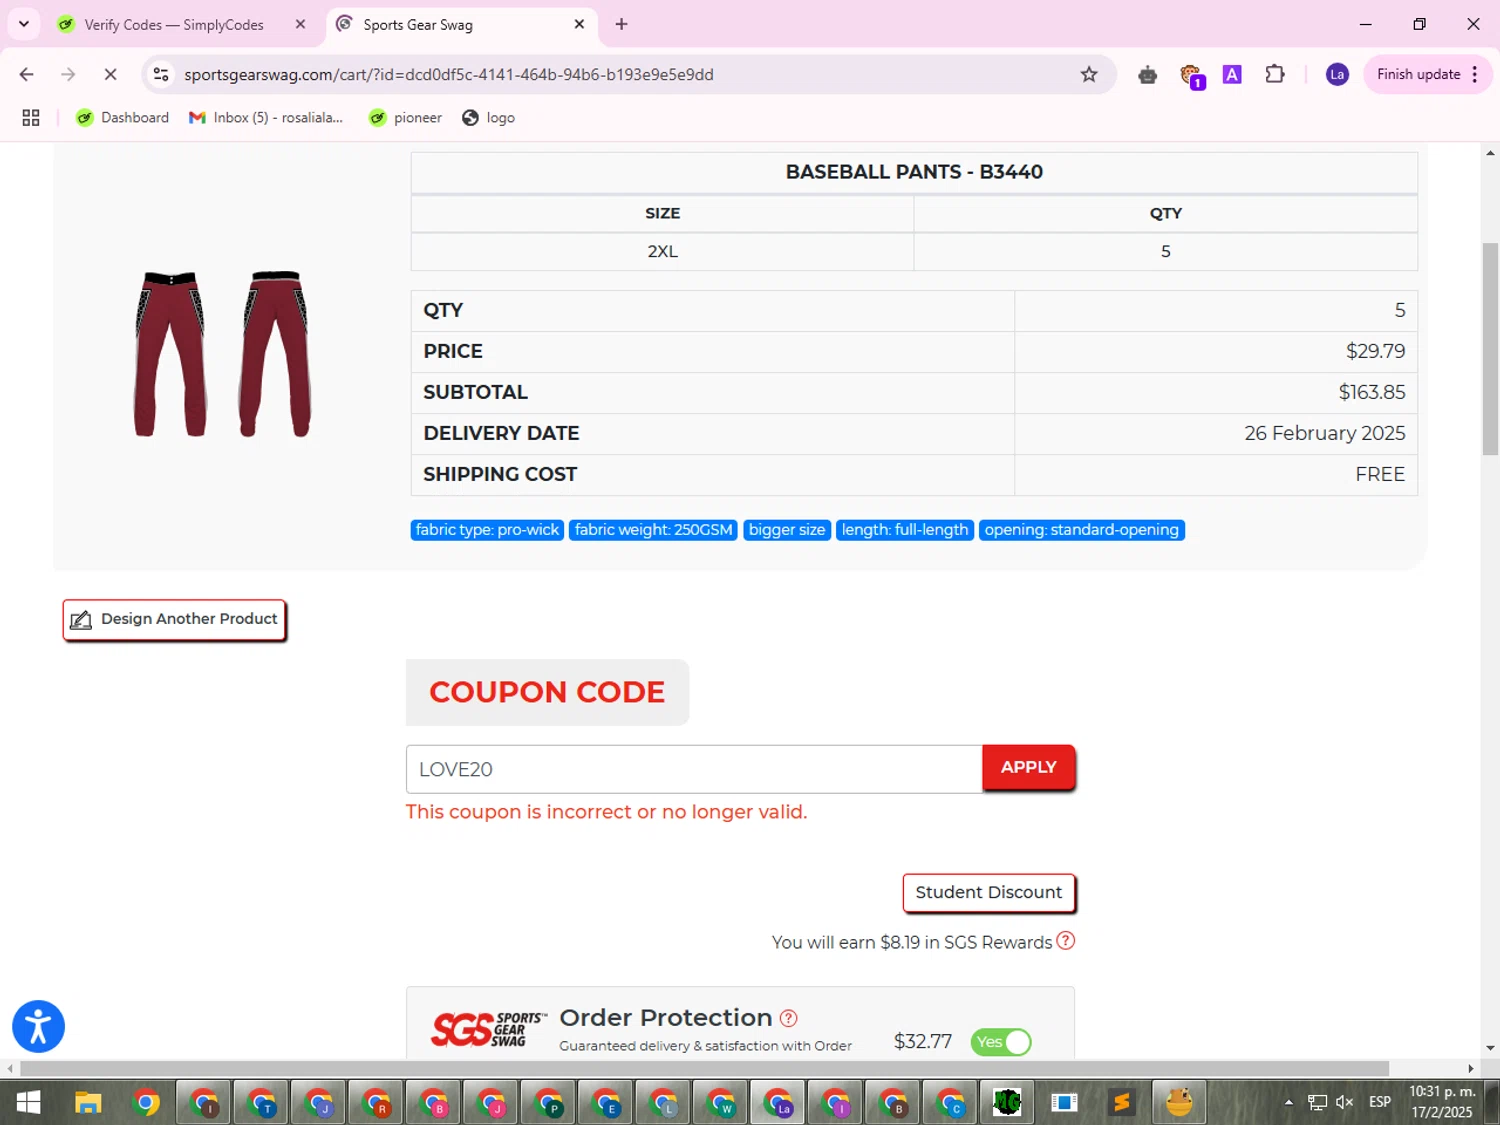
Task: Open the Finish update menu
Action: point(1429,74)
